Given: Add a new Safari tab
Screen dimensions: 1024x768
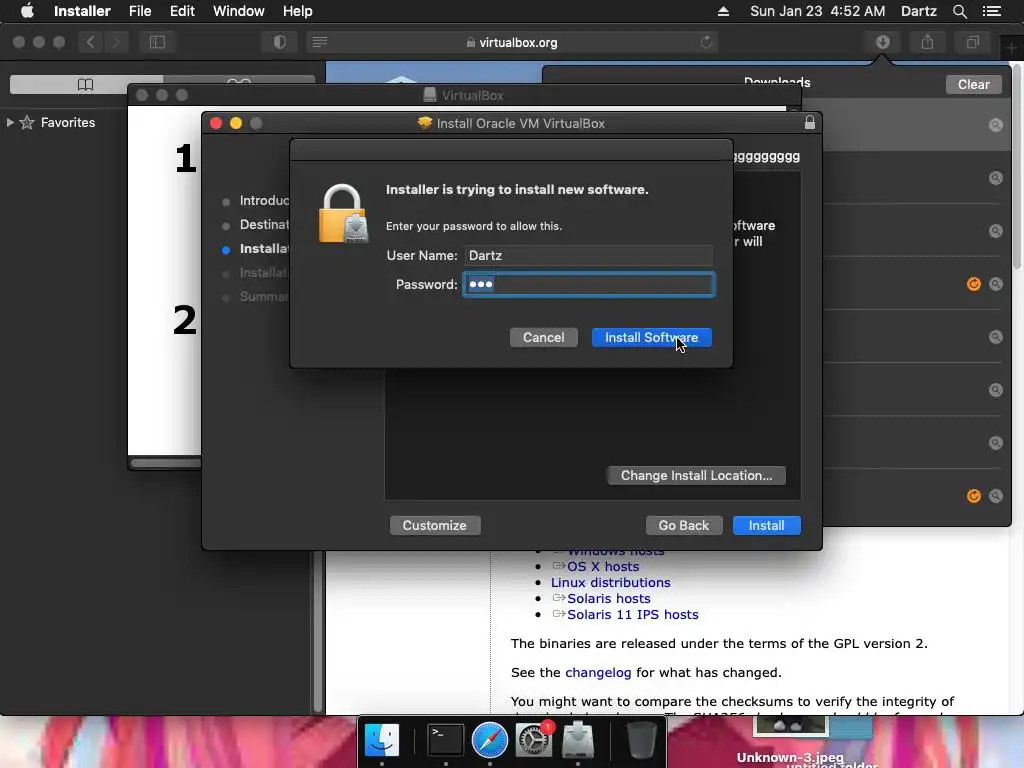Looking at the screenshot, I should pos(1011,48).
